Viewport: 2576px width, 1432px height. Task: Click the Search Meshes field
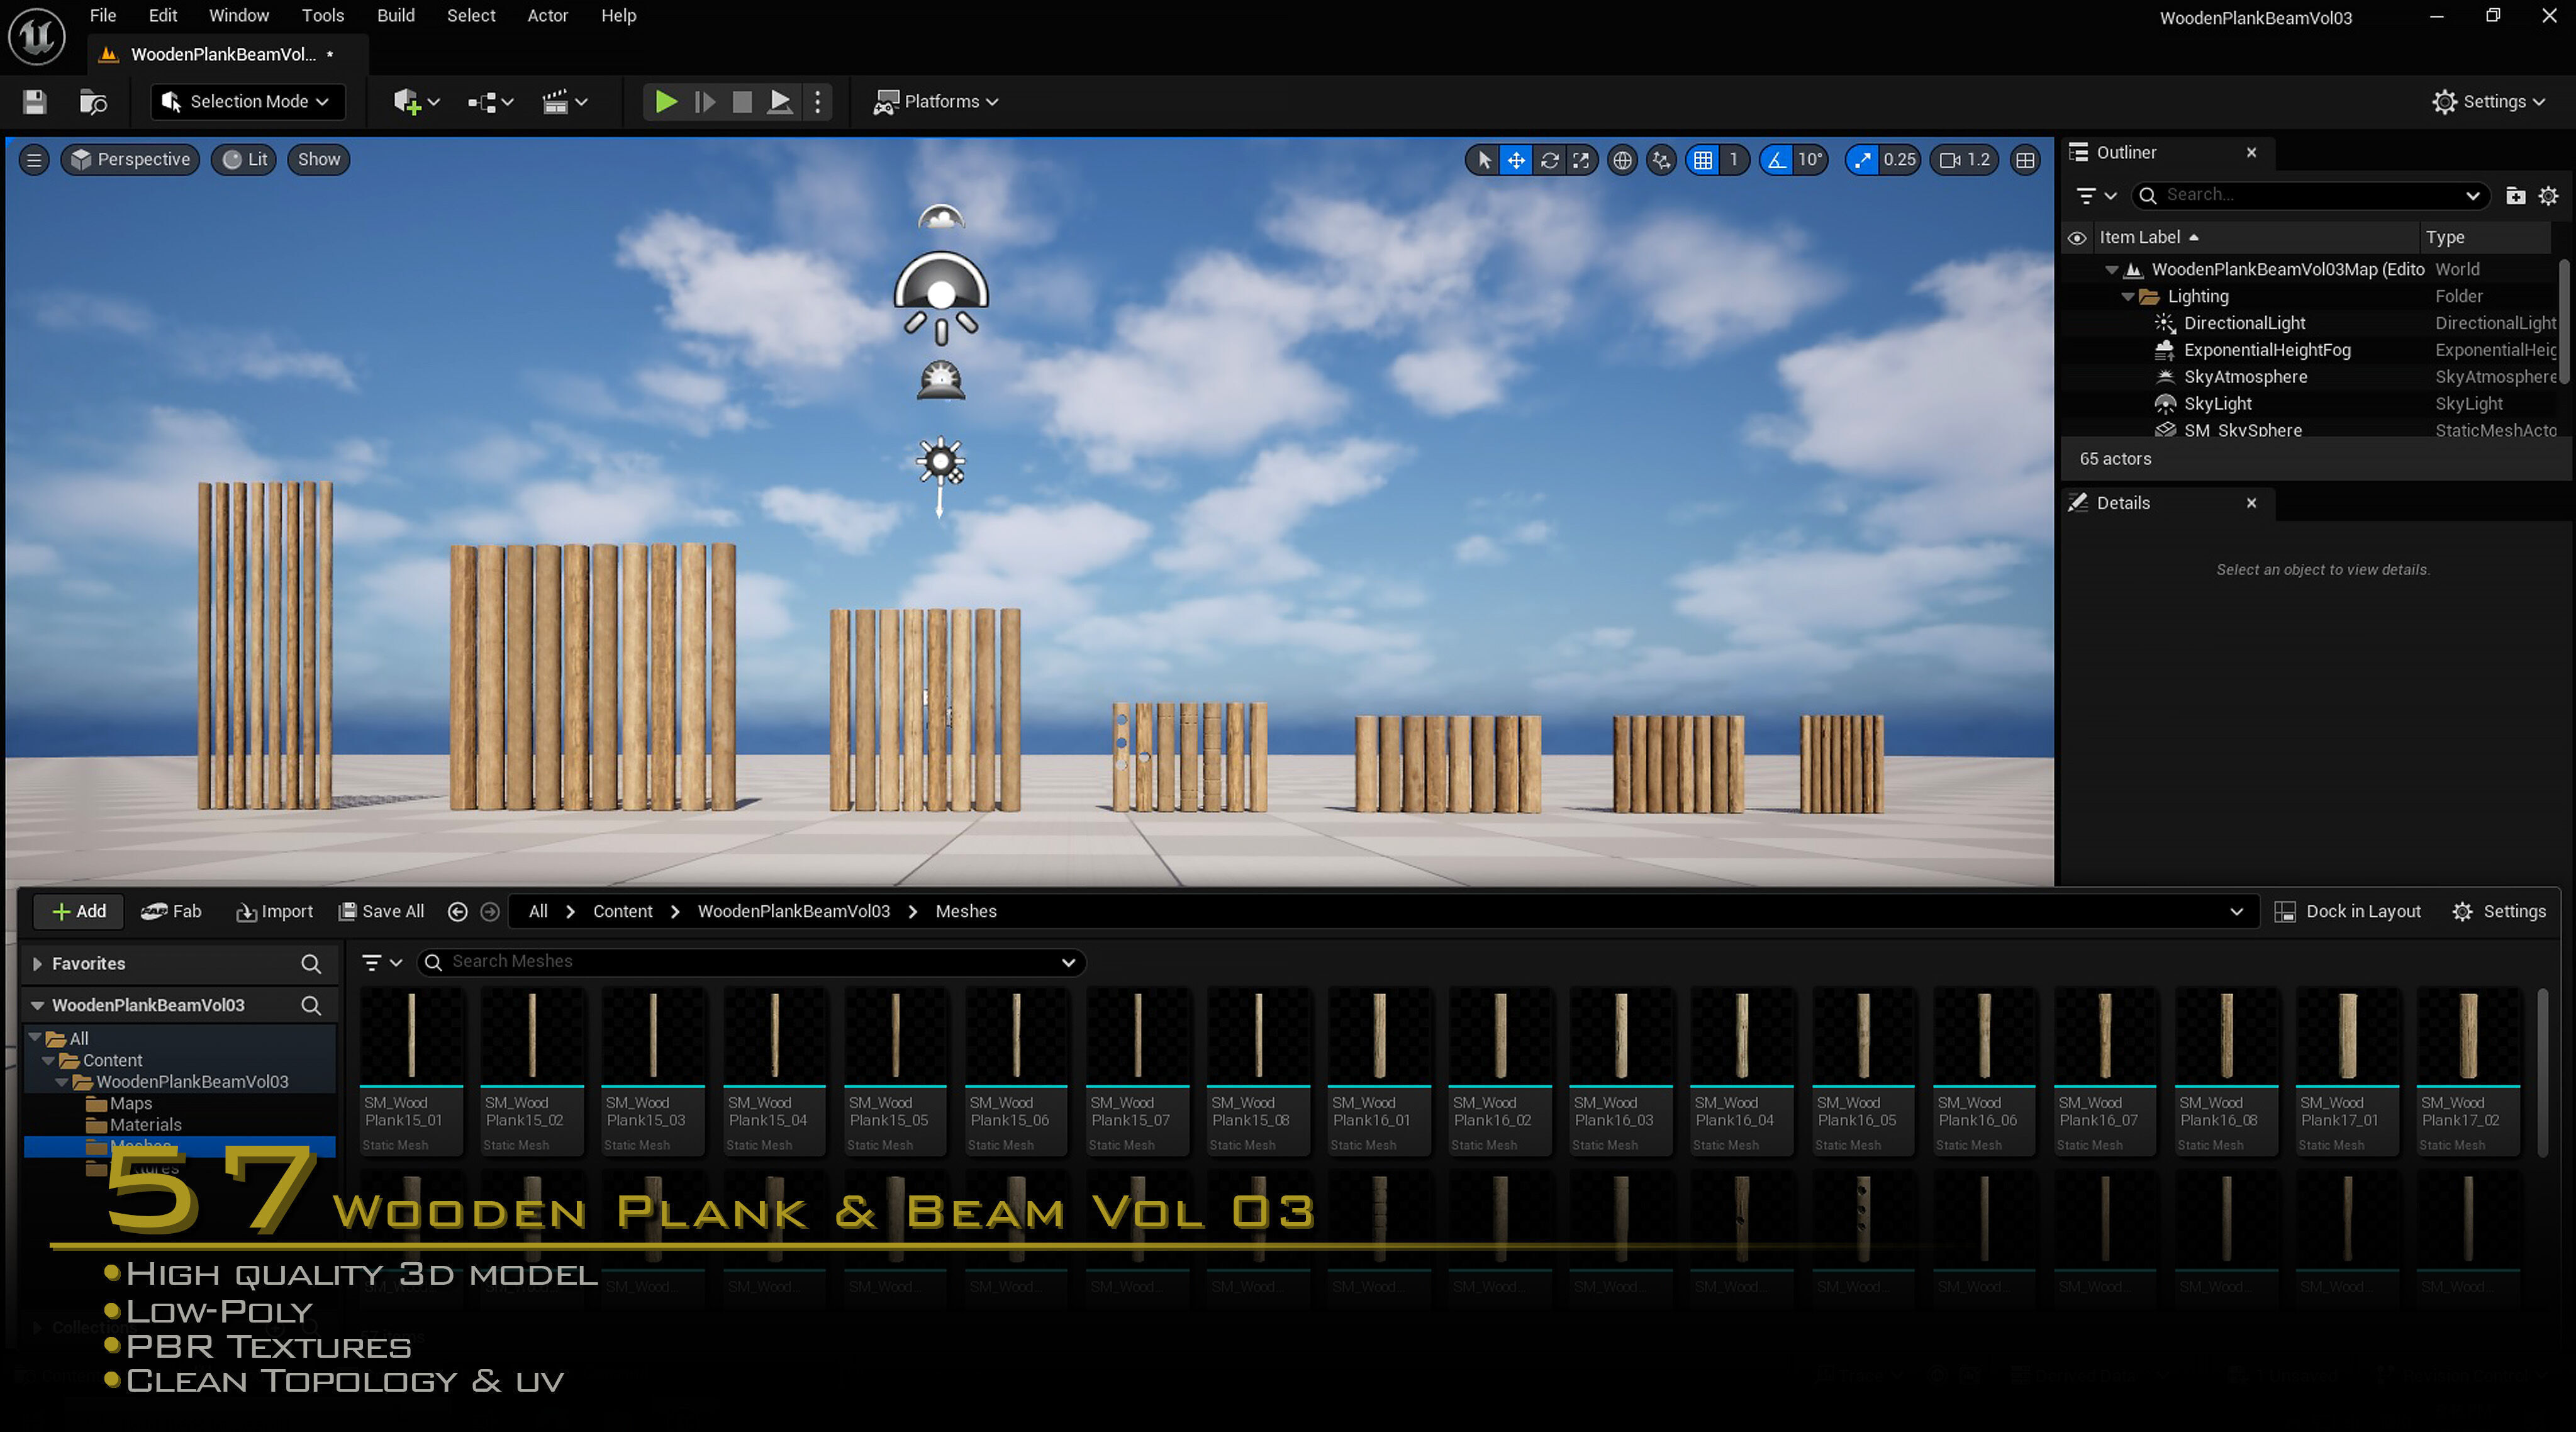(750, 962)
